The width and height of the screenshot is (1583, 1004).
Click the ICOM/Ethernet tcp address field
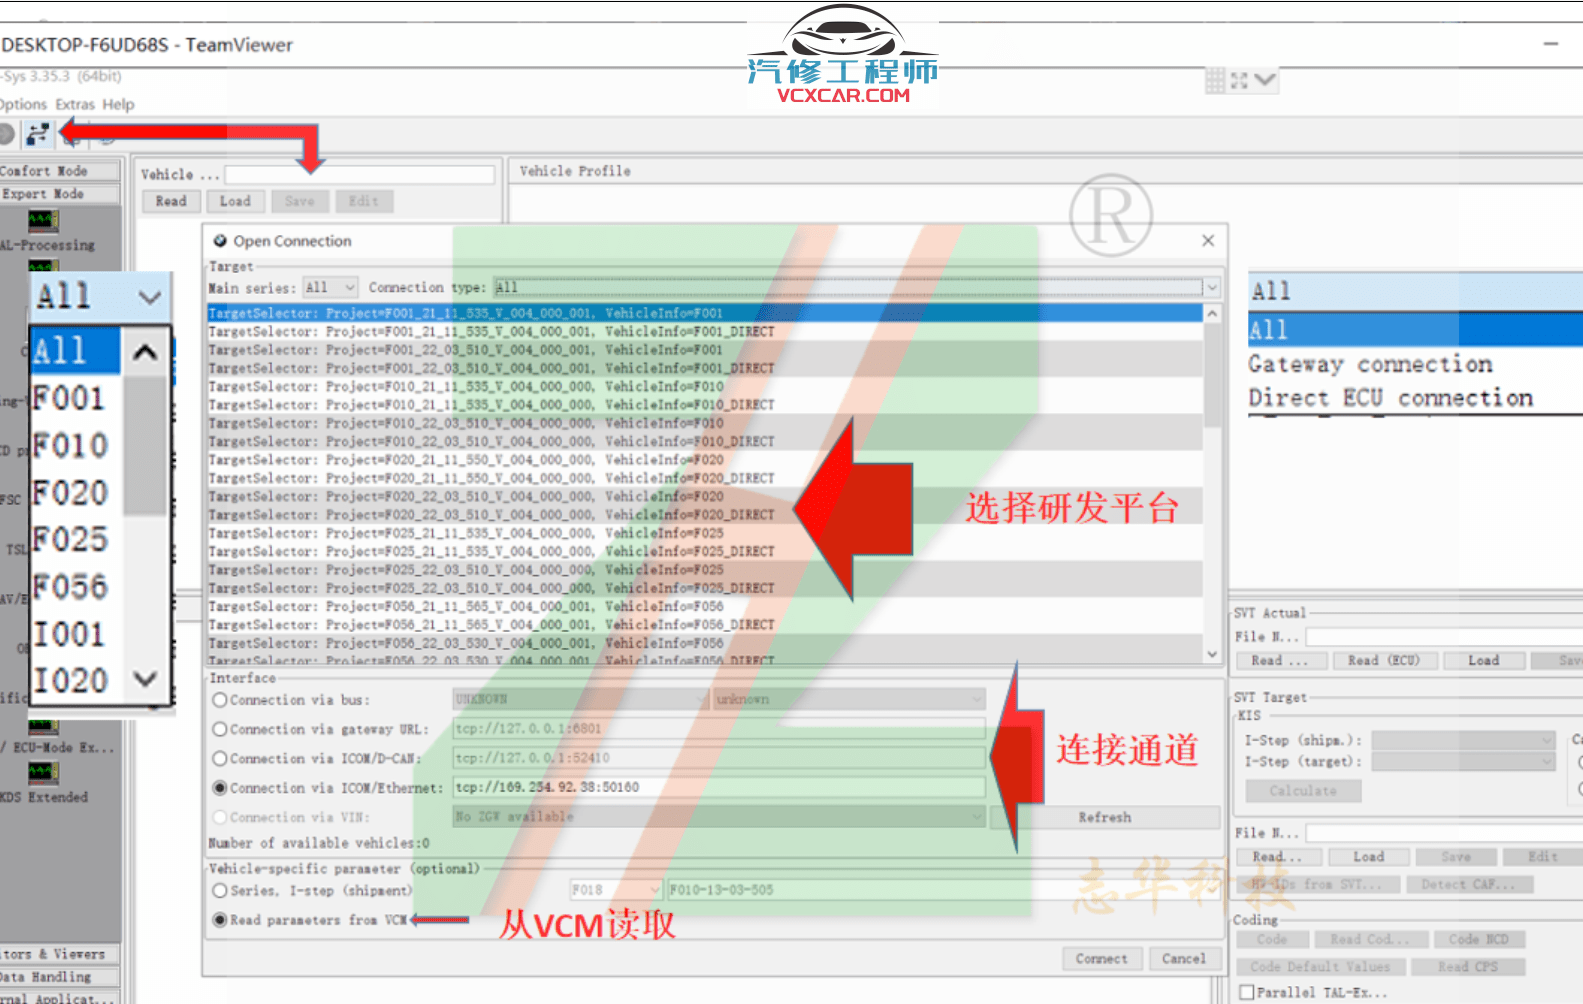pyautogui.click(x=719, y=787)
